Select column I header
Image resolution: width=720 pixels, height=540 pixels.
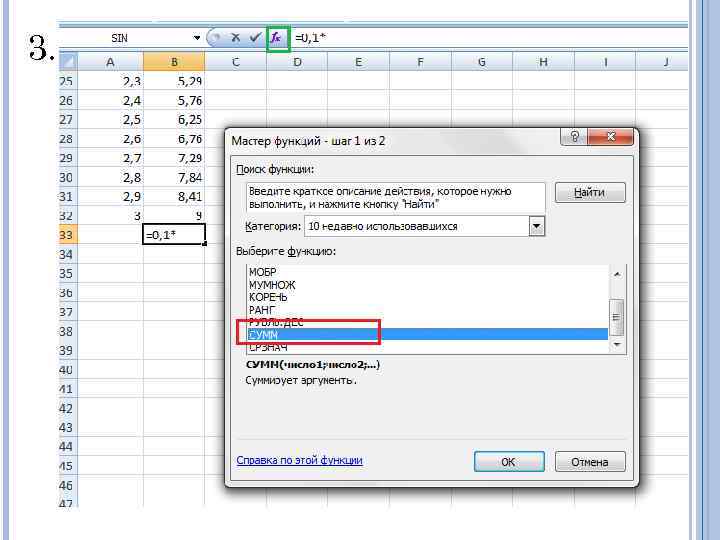(x=605, y=62)
